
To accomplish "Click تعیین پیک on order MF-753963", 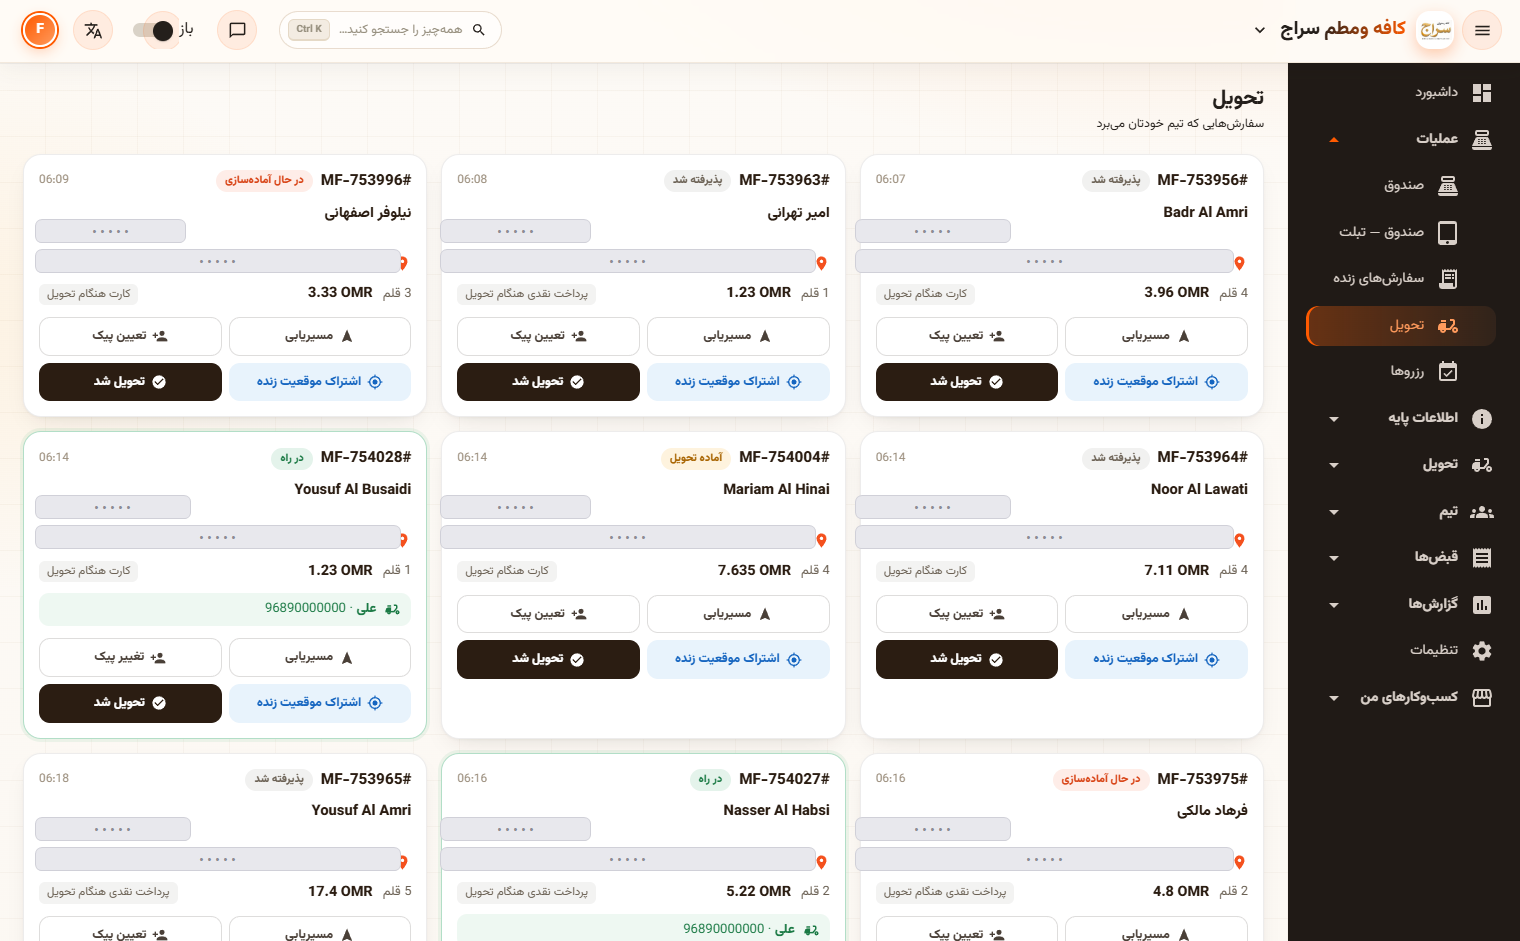I will point(548,336).
